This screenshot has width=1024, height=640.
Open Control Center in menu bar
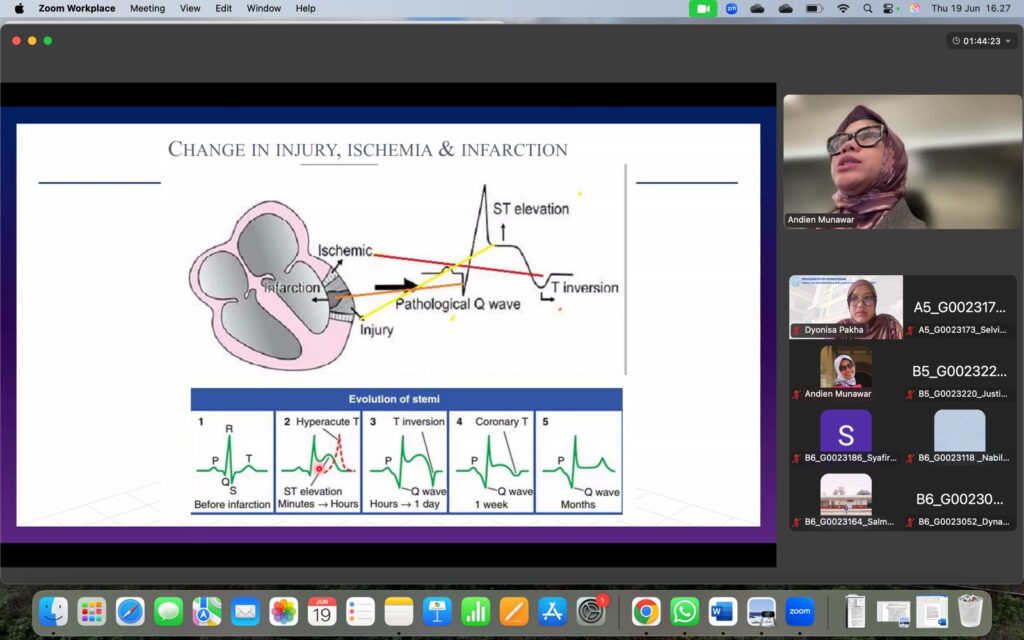[888, 8]
